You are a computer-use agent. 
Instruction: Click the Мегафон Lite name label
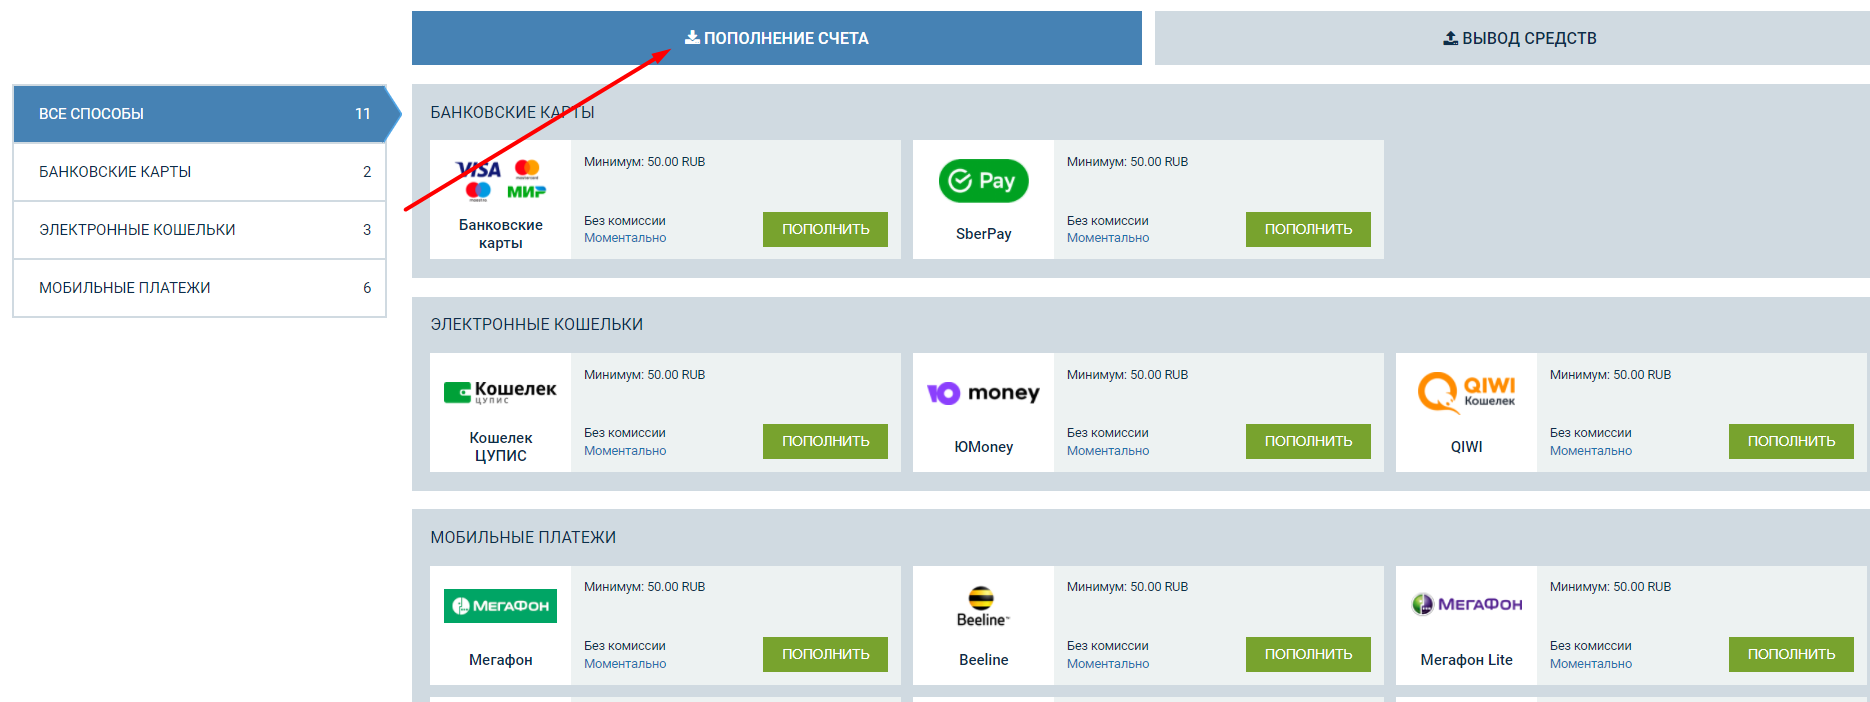tap(1467, 660)
